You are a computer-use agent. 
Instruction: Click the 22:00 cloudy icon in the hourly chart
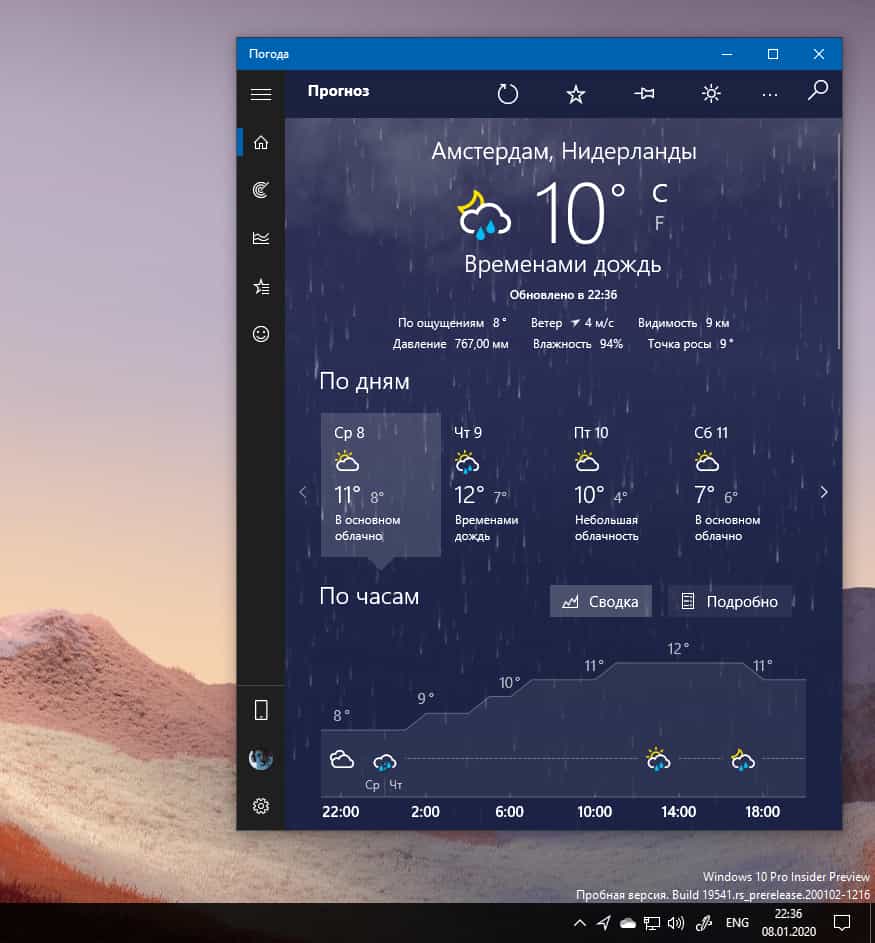[x=342, y=759]
